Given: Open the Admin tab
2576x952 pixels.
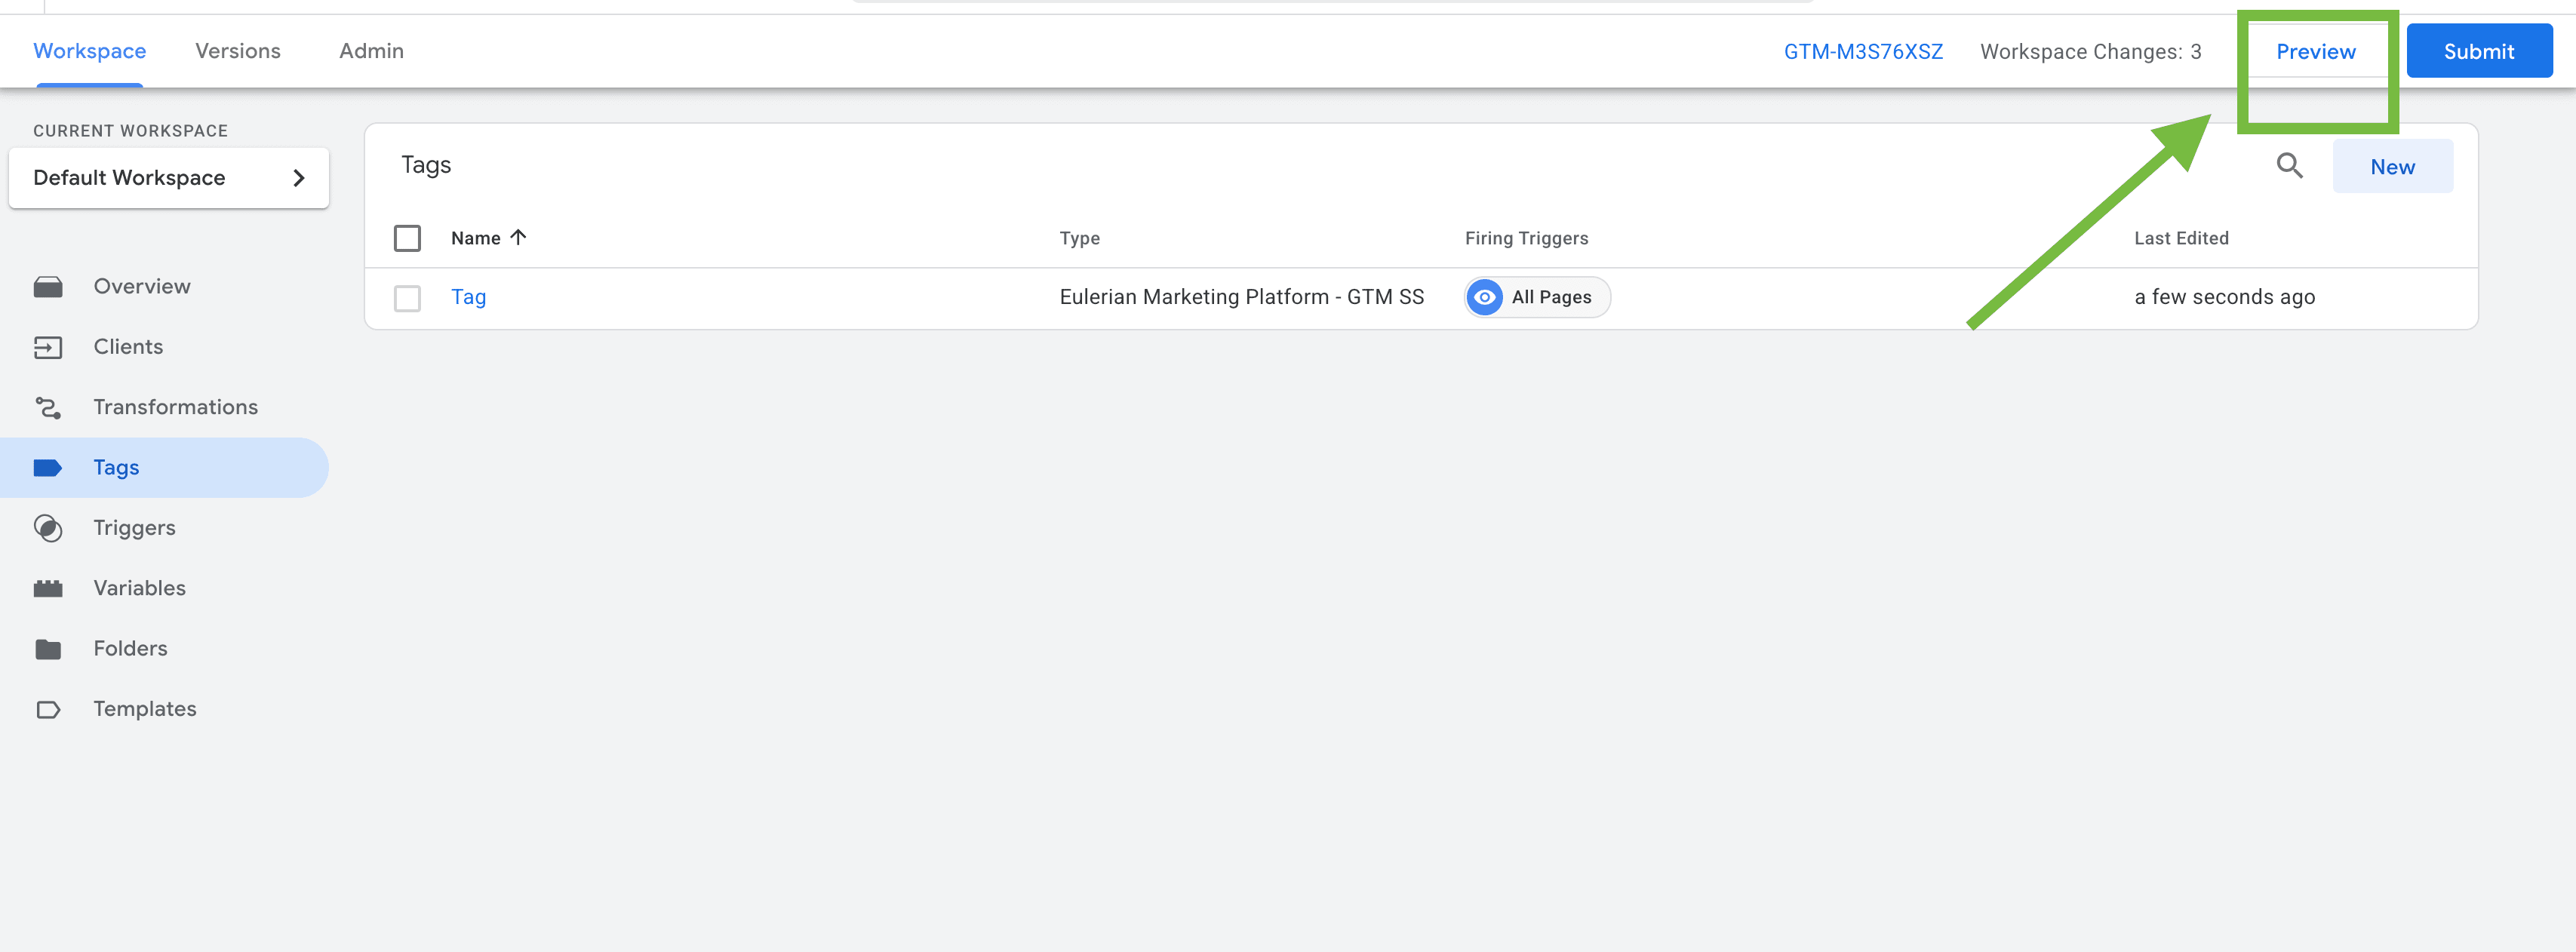Looking at the screenshot, I should (371, 50).
